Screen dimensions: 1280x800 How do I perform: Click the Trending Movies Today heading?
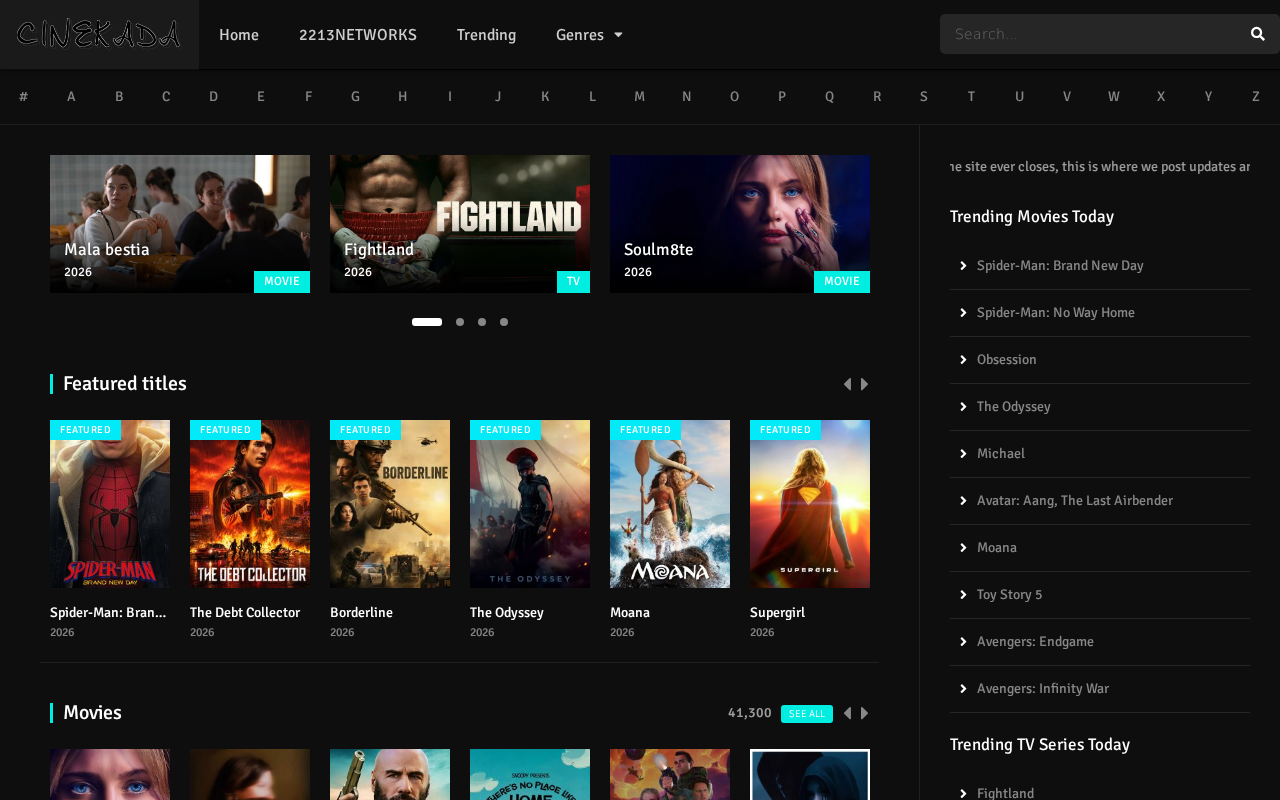point(1032,217)
